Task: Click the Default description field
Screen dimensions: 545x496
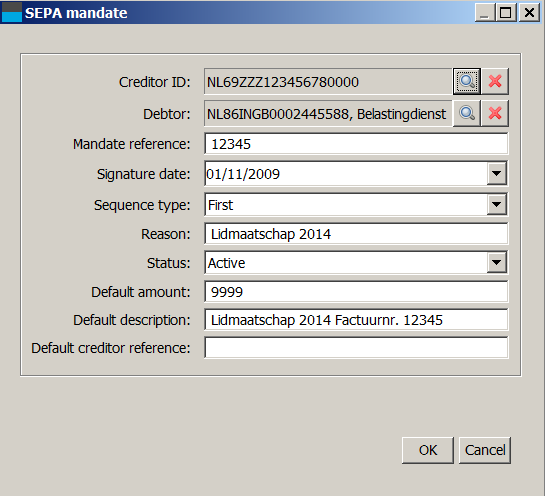Action: click(x=356, y=319)
